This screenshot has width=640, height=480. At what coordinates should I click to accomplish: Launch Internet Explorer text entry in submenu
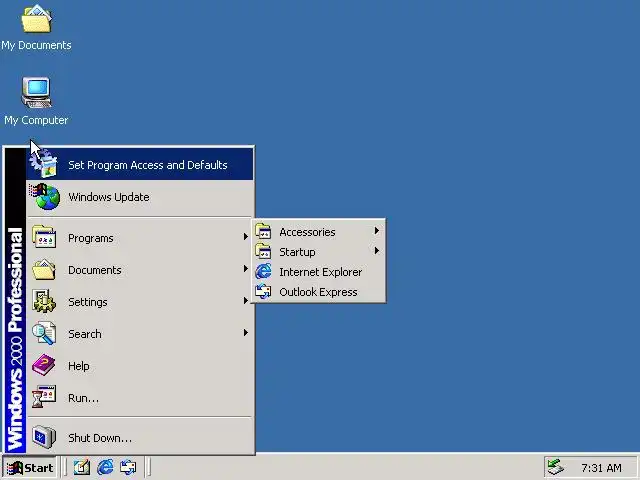(320, 272)
